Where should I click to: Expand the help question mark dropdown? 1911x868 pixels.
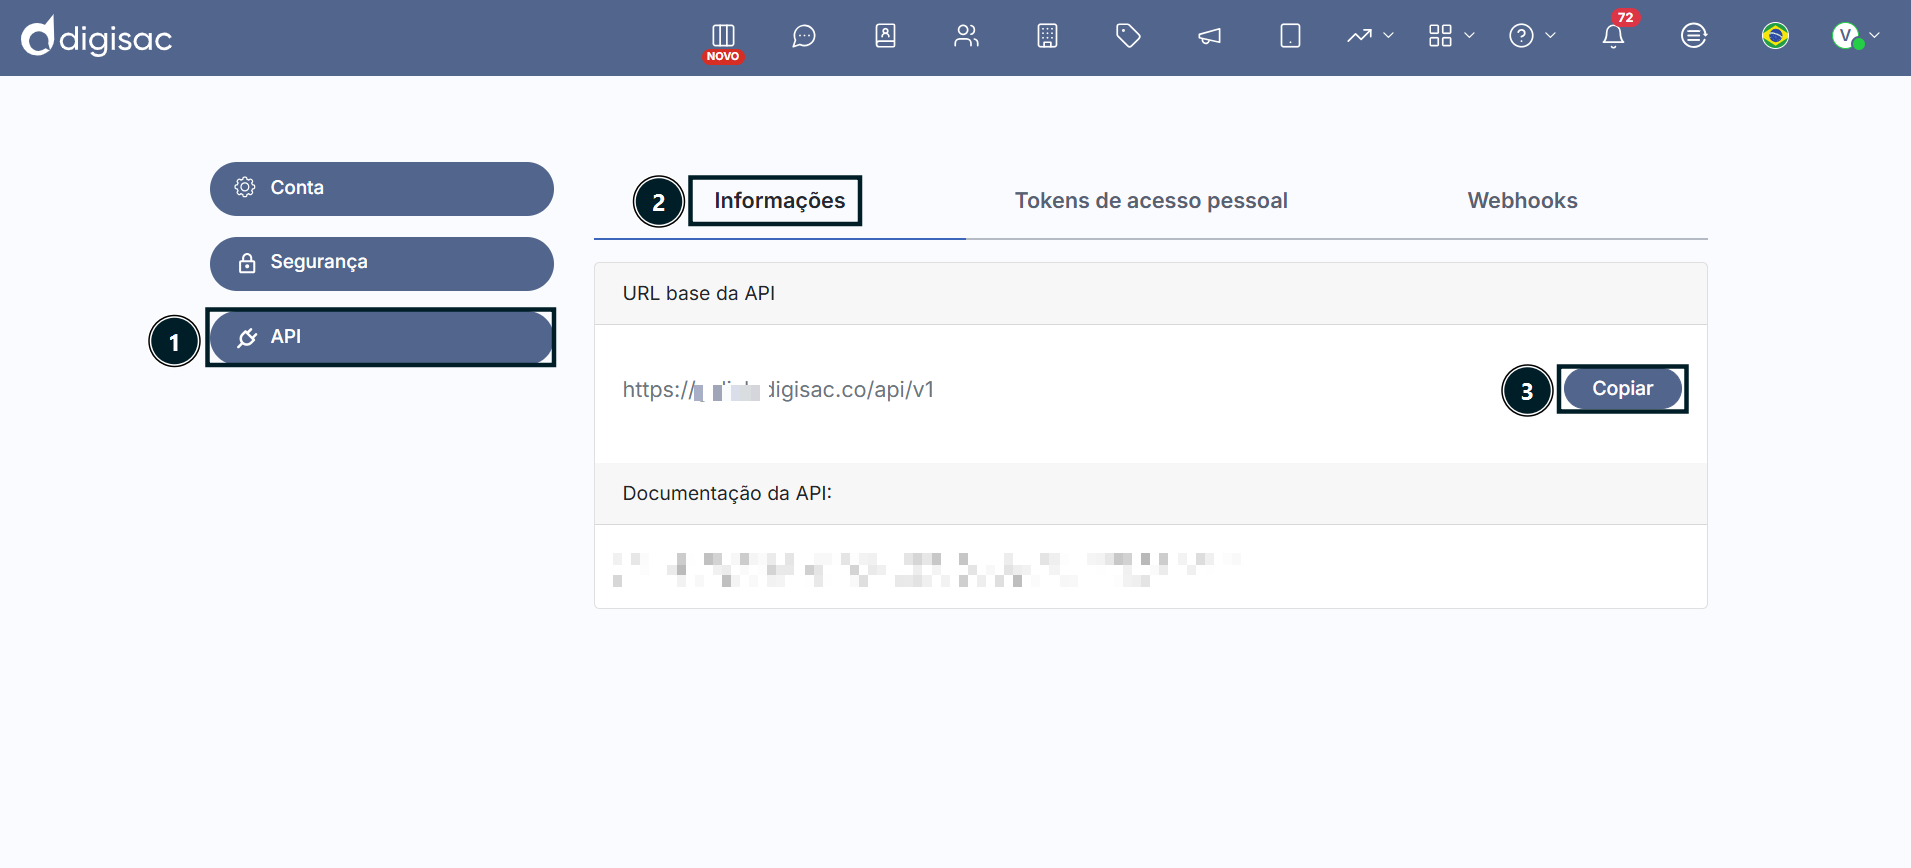pos(1532,36)
